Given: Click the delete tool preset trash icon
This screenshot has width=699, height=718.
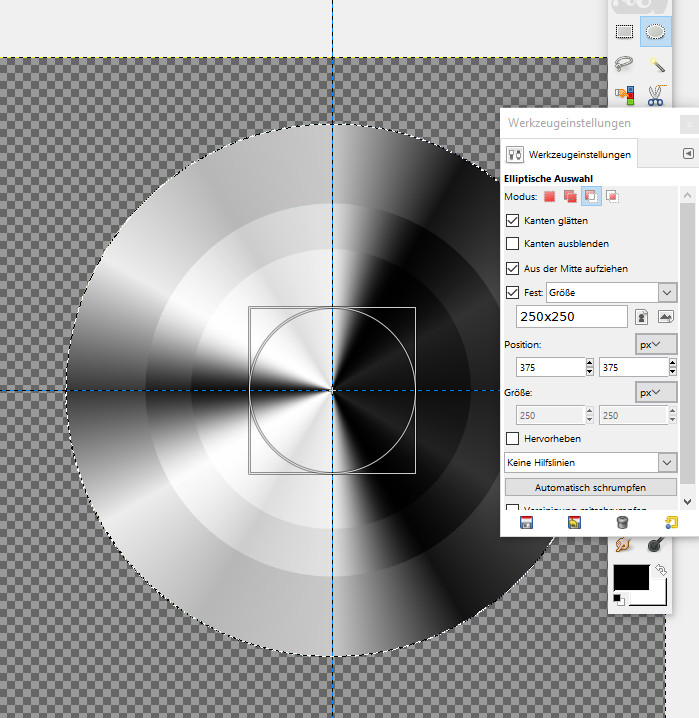Looking at the screenshot, I should click(622, 522).
